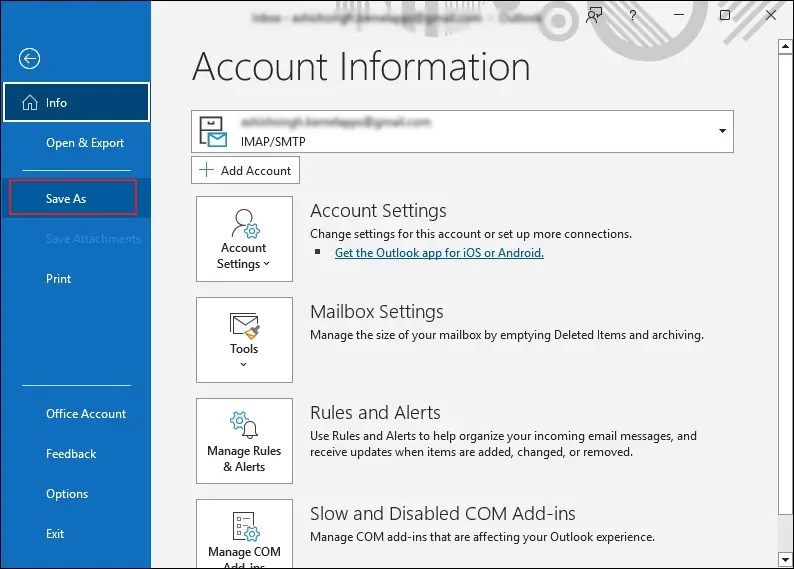The height and width of the screenshot is (569, 794).
Task: Open the feedback person icon in title bar
Action: 593,15
